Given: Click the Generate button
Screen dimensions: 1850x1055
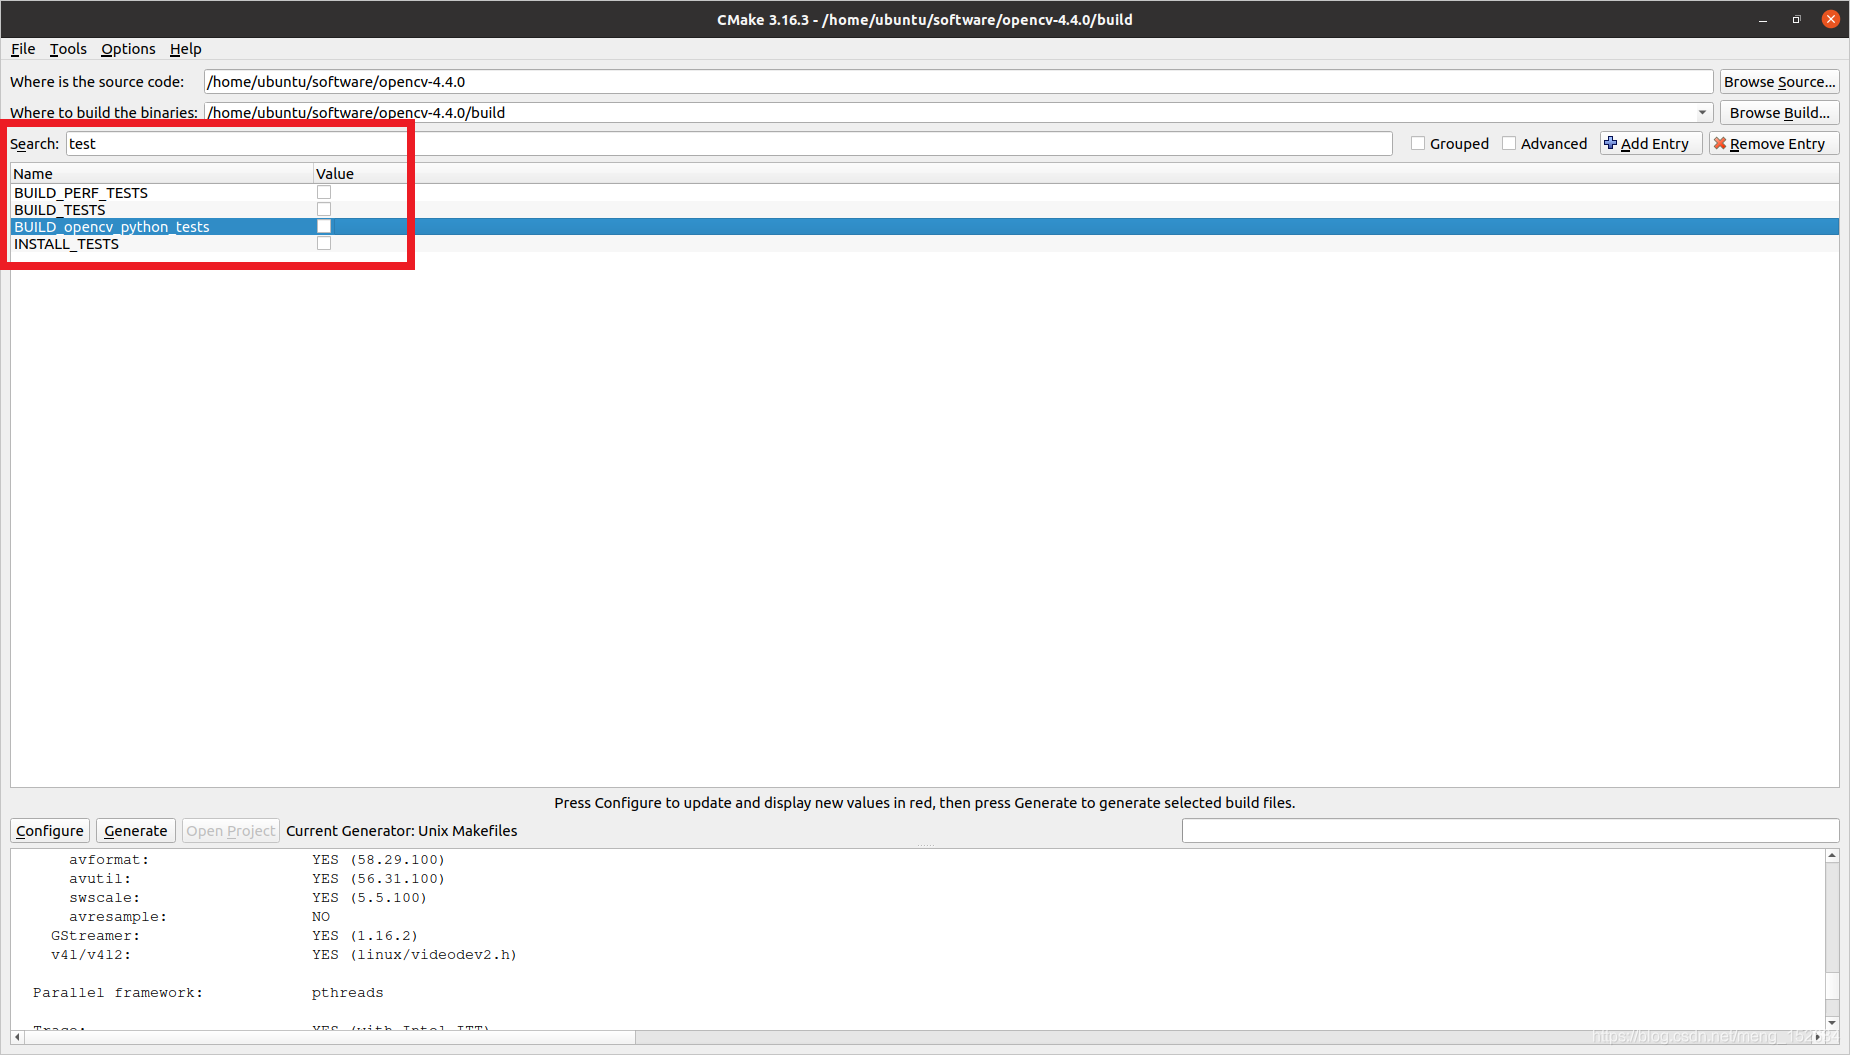Looking at the screenshot, I should point(136,831).
